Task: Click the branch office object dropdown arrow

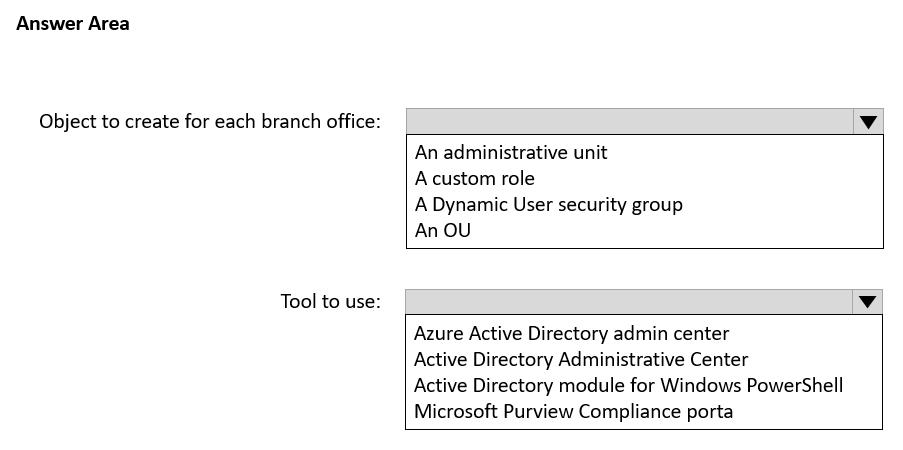Action: pos(868,122)
